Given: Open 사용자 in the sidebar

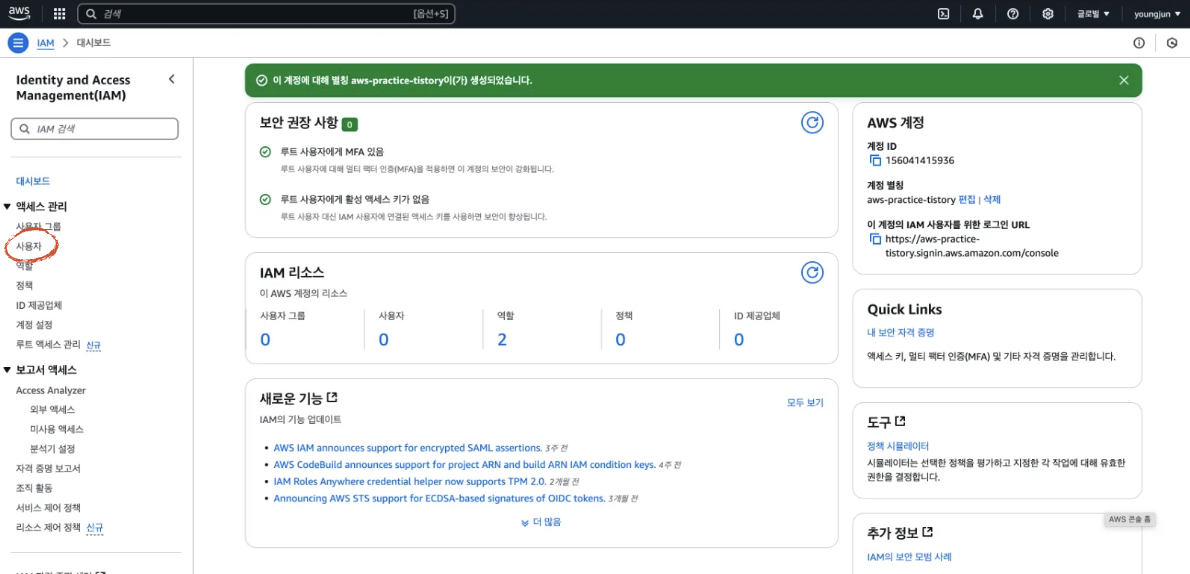Looking at the screenshot, I should [29, 246].
